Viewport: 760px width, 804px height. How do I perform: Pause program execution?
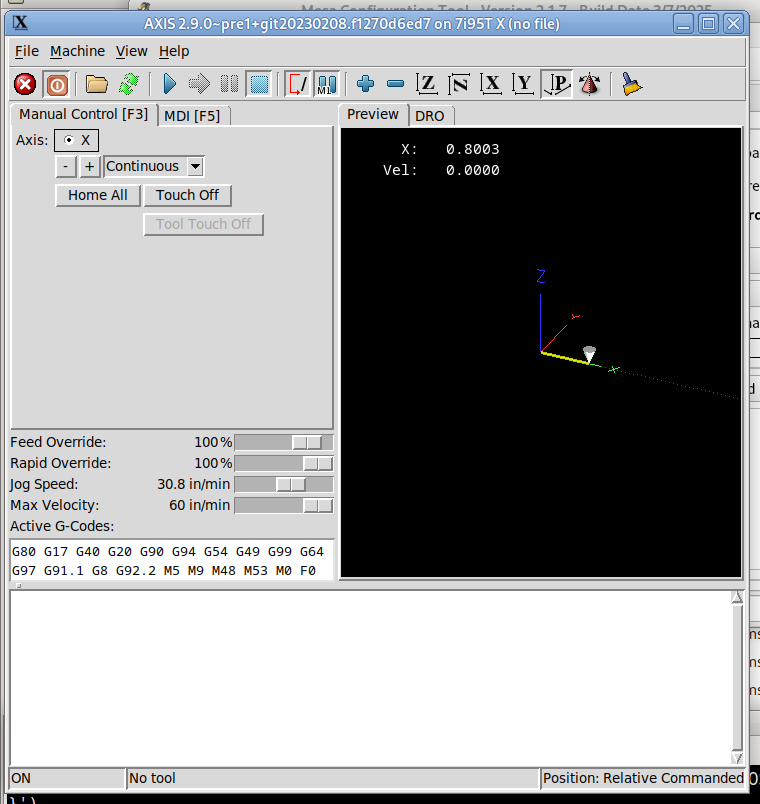point(229,84)
